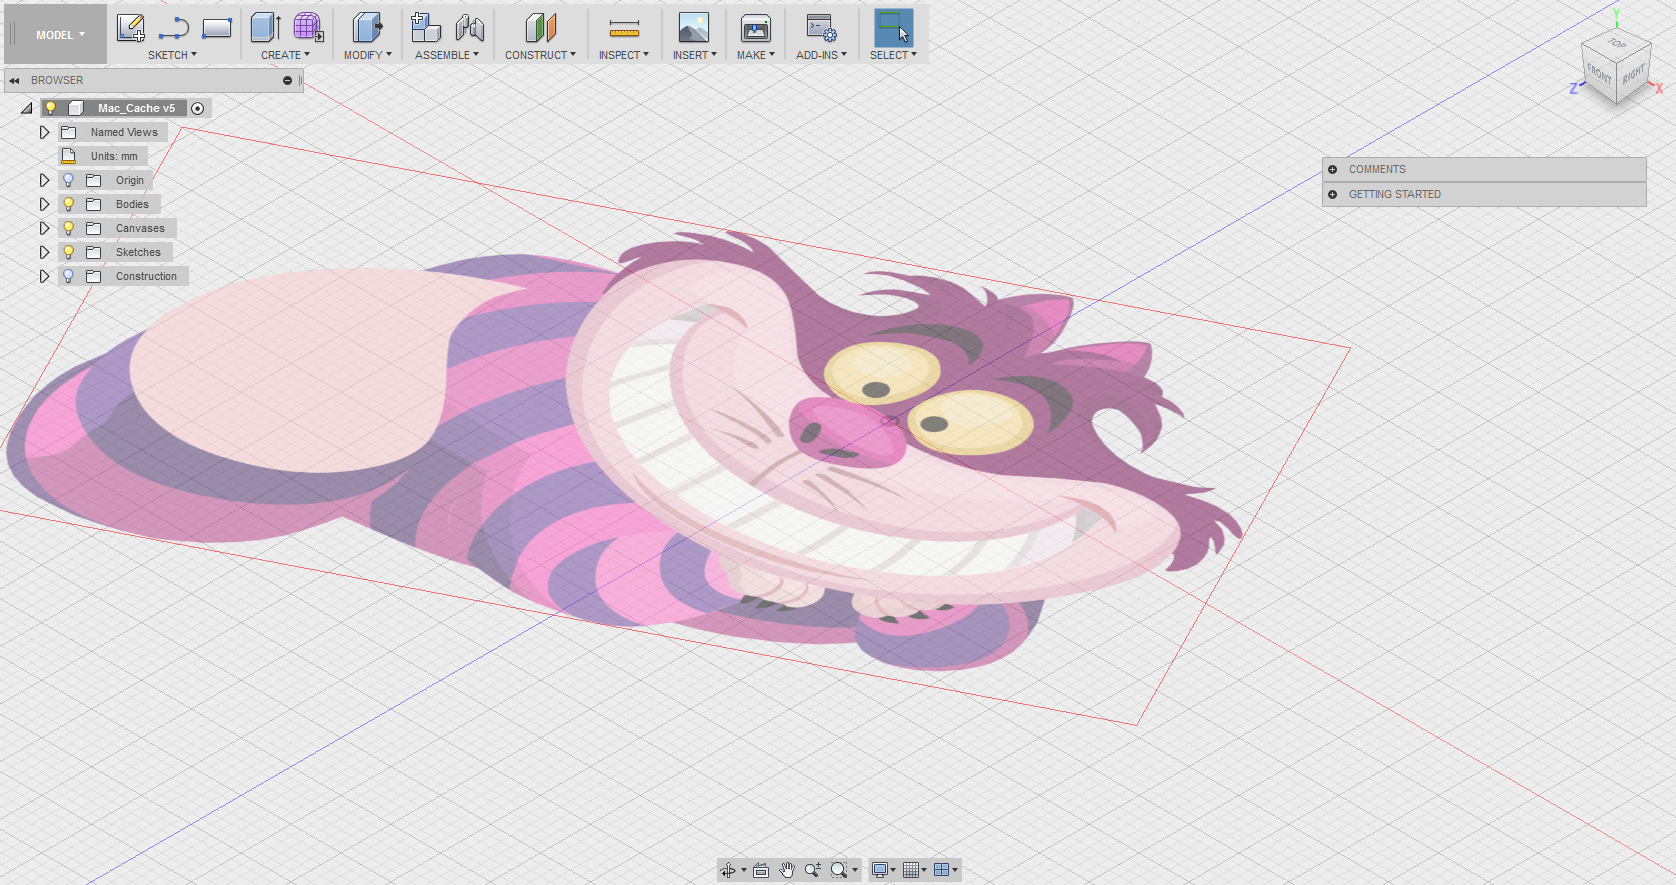Open the SELECT menu
Viewport: 1676px width, 885px height.
point(893,55)
